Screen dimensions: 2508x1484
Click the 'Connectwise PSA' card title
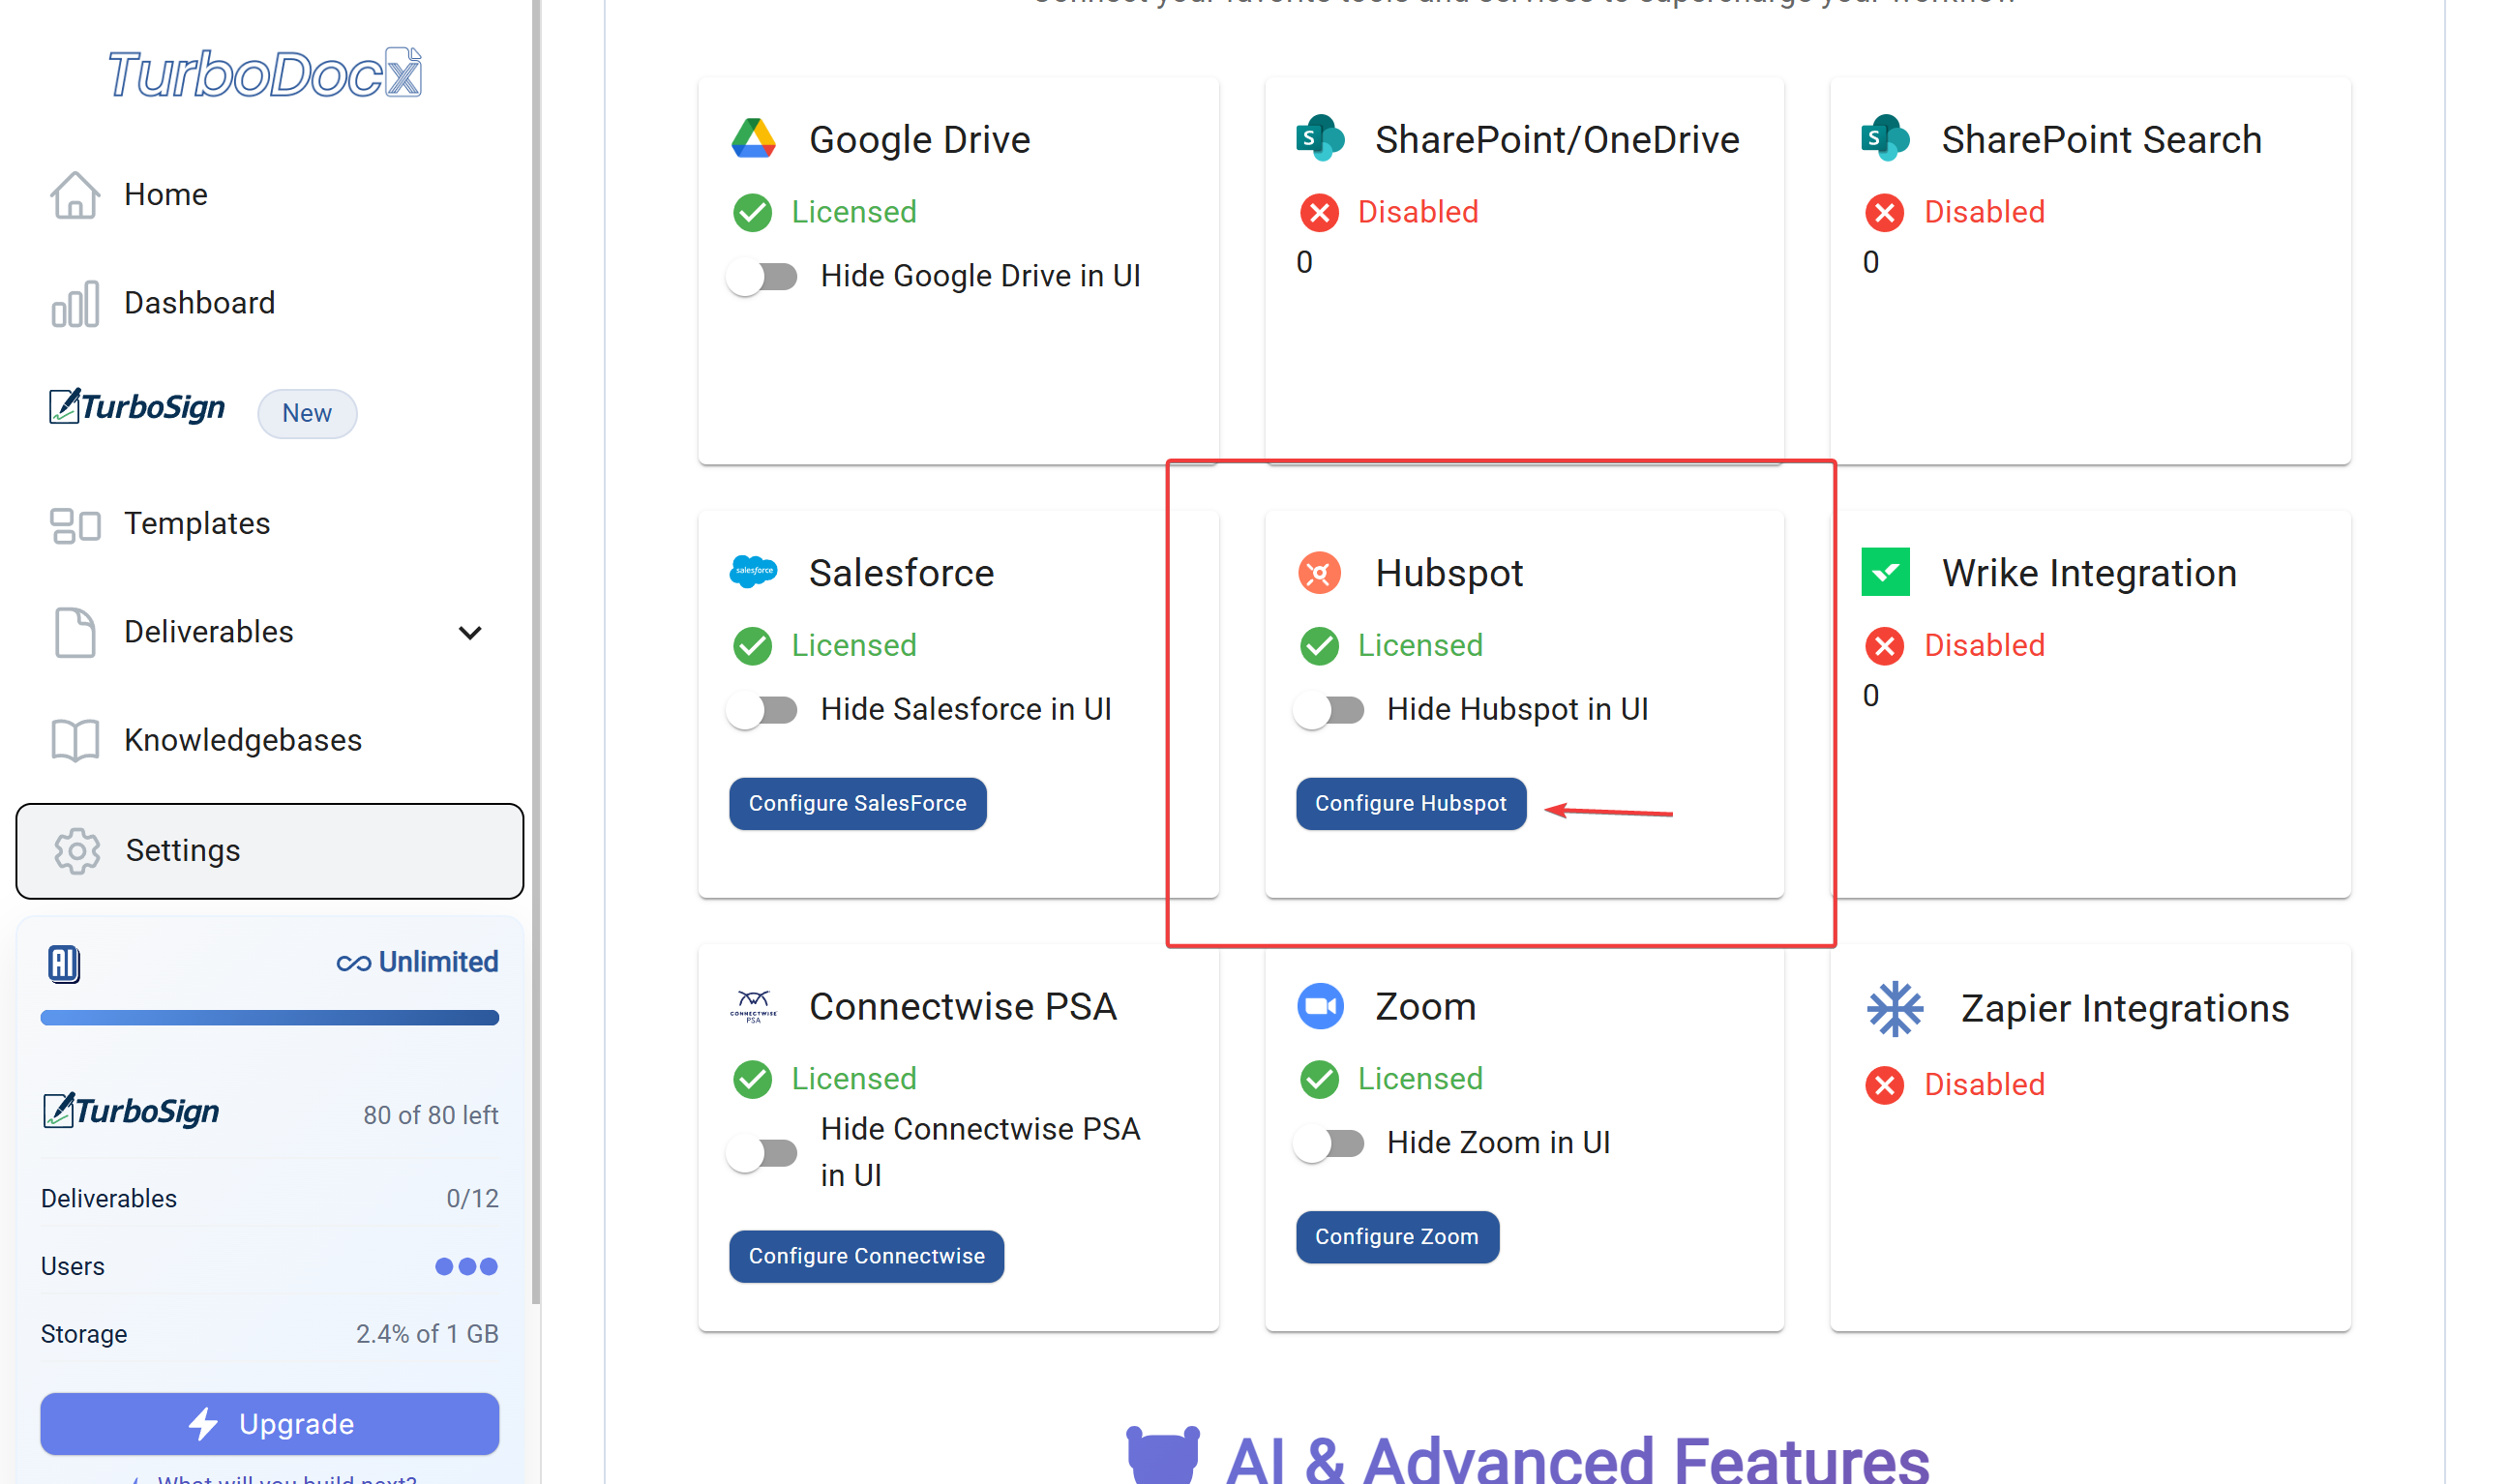(962, 1007)
